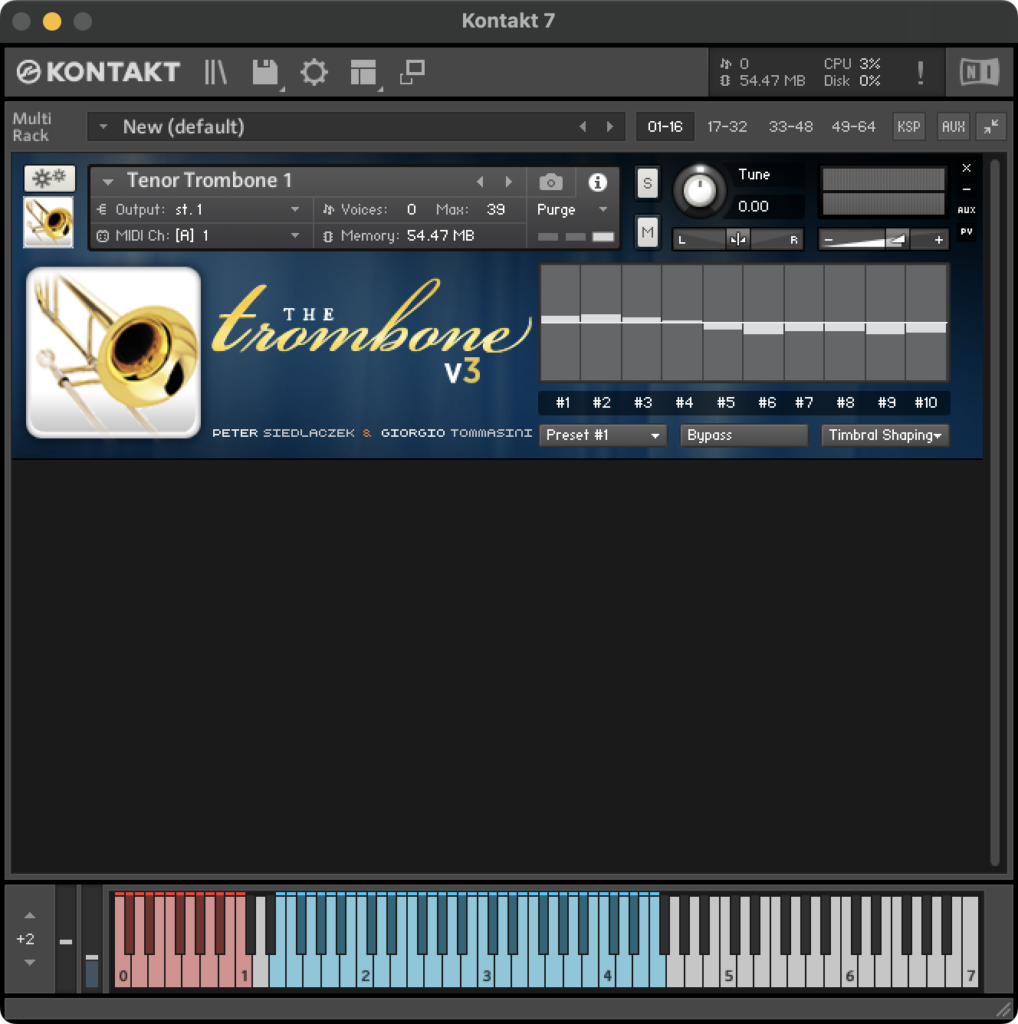Click the snowflake instrument edit icon

coord(49,178)
